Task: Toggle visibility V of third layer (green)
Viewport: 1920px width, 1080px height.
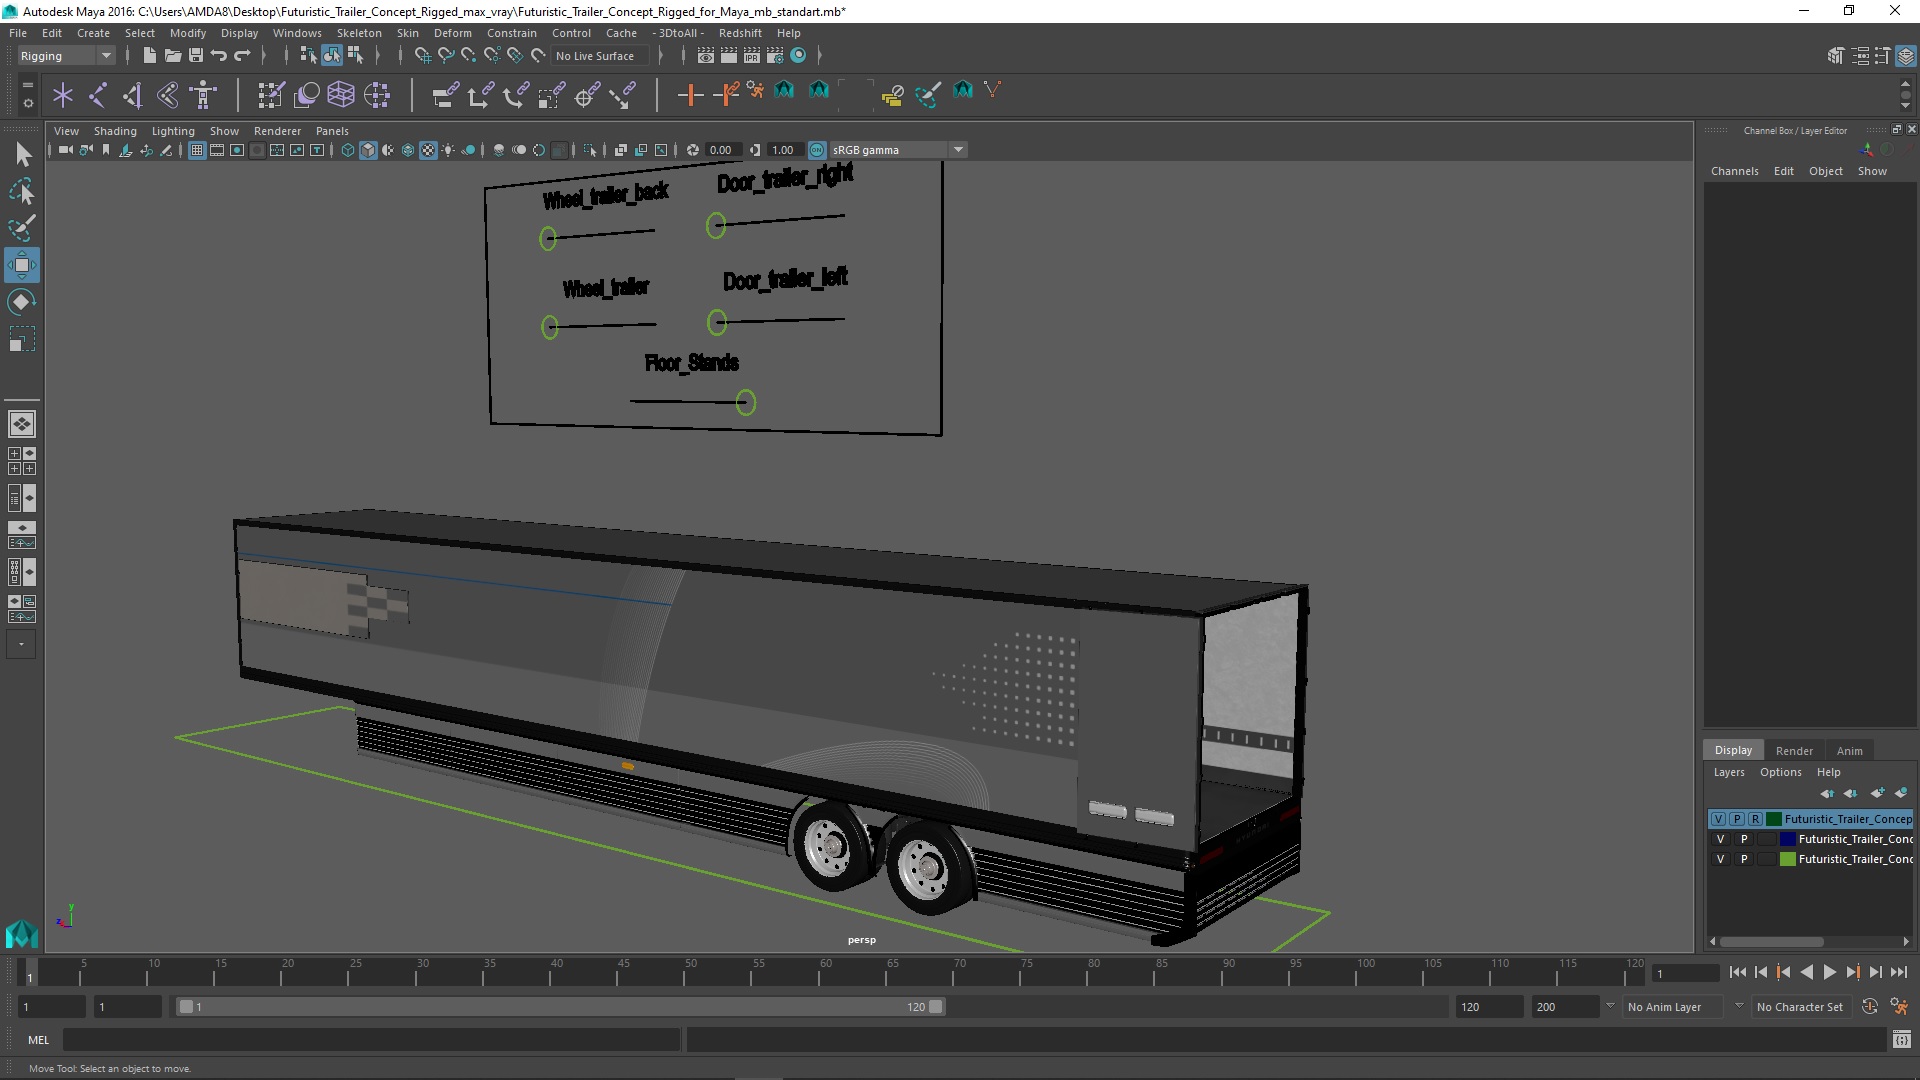Action: 1720,859
